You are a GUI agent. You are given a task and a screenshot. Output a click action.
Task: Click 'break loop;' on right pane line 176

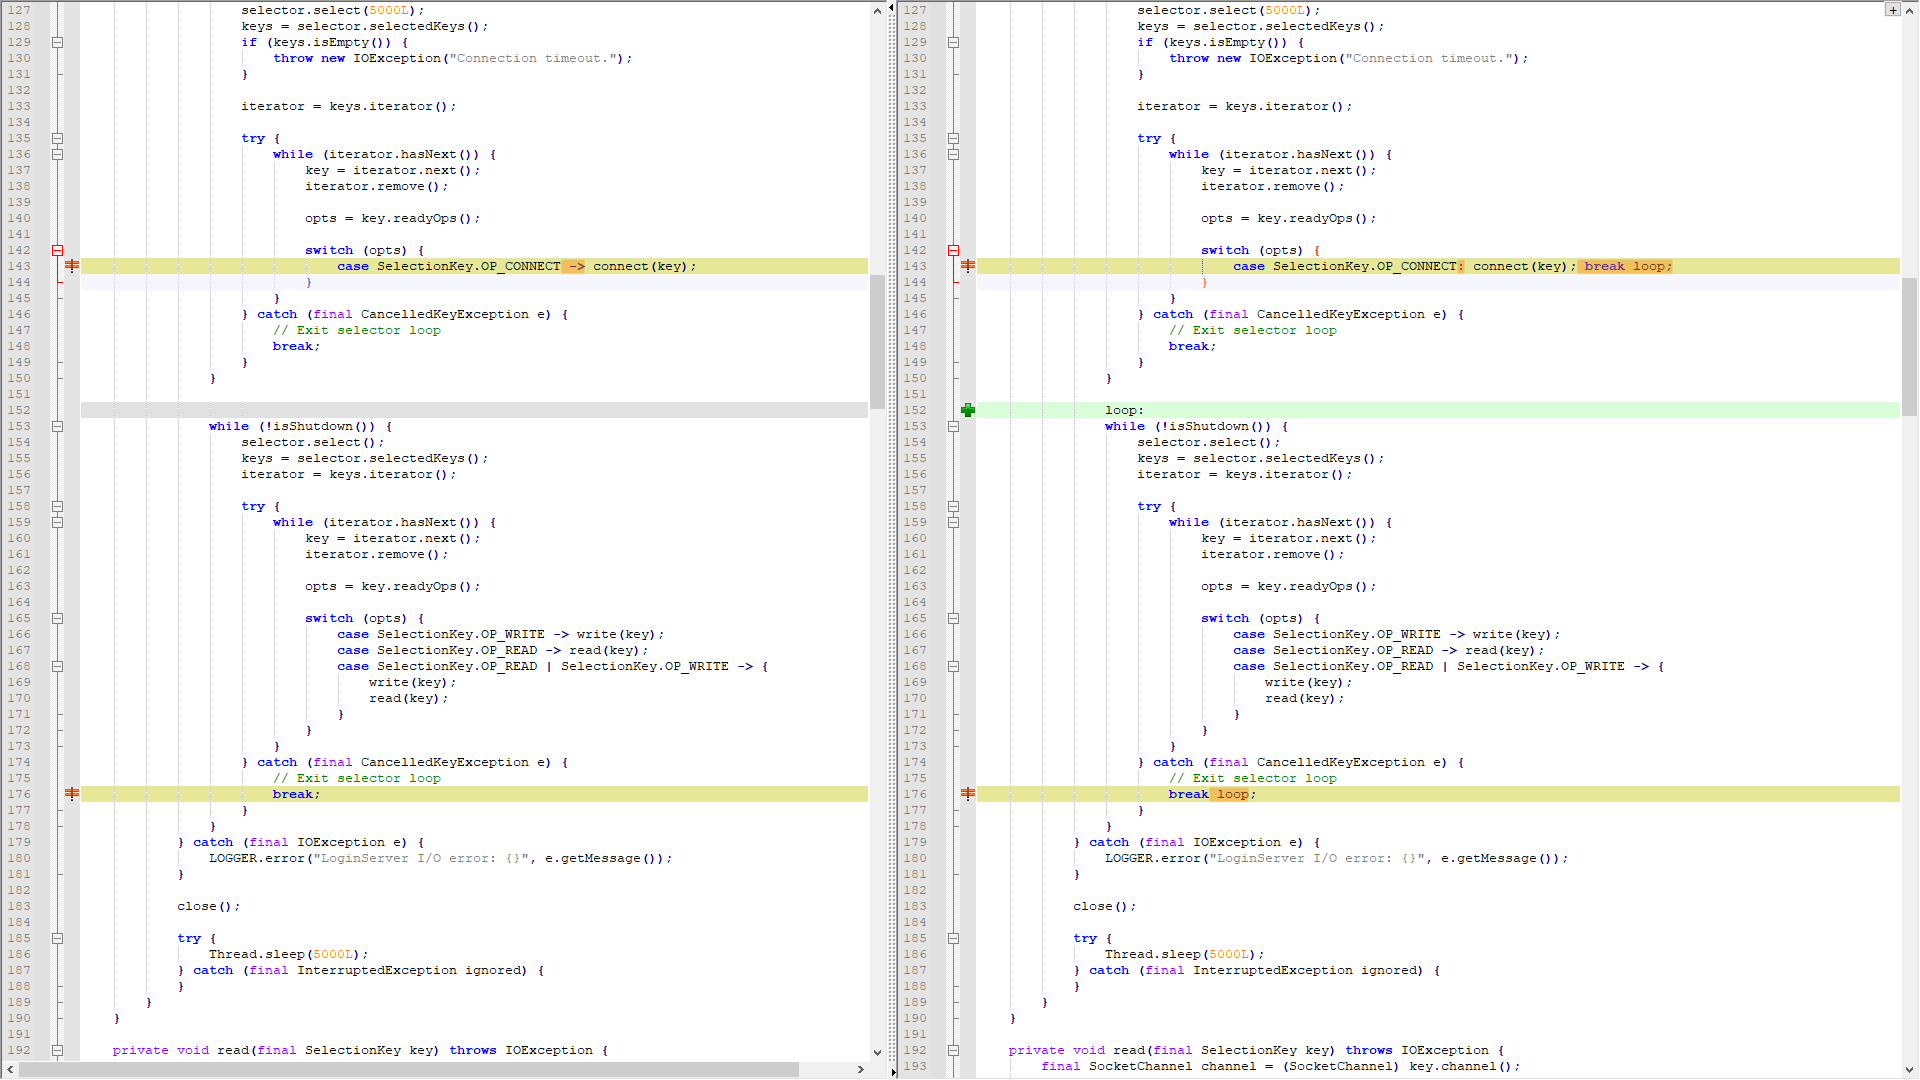[1212, 794]
